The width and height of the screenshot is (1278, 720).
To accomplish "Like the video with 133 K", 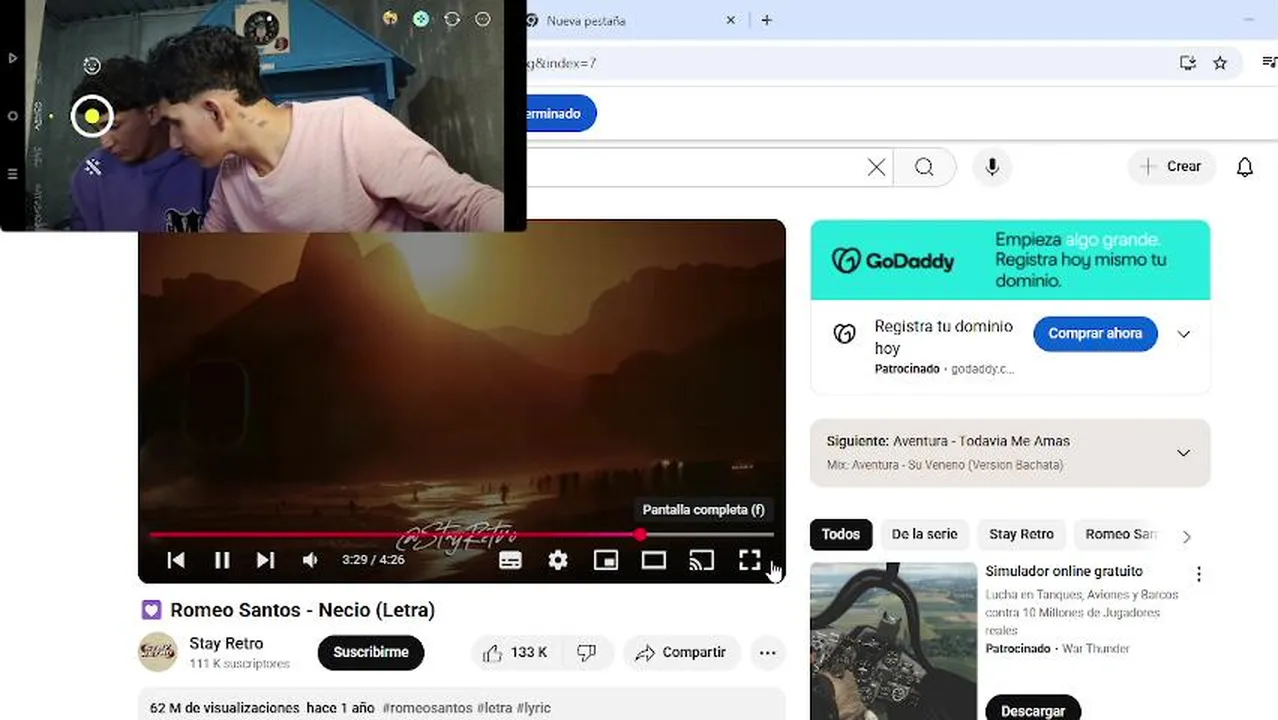I will [515, 652].
